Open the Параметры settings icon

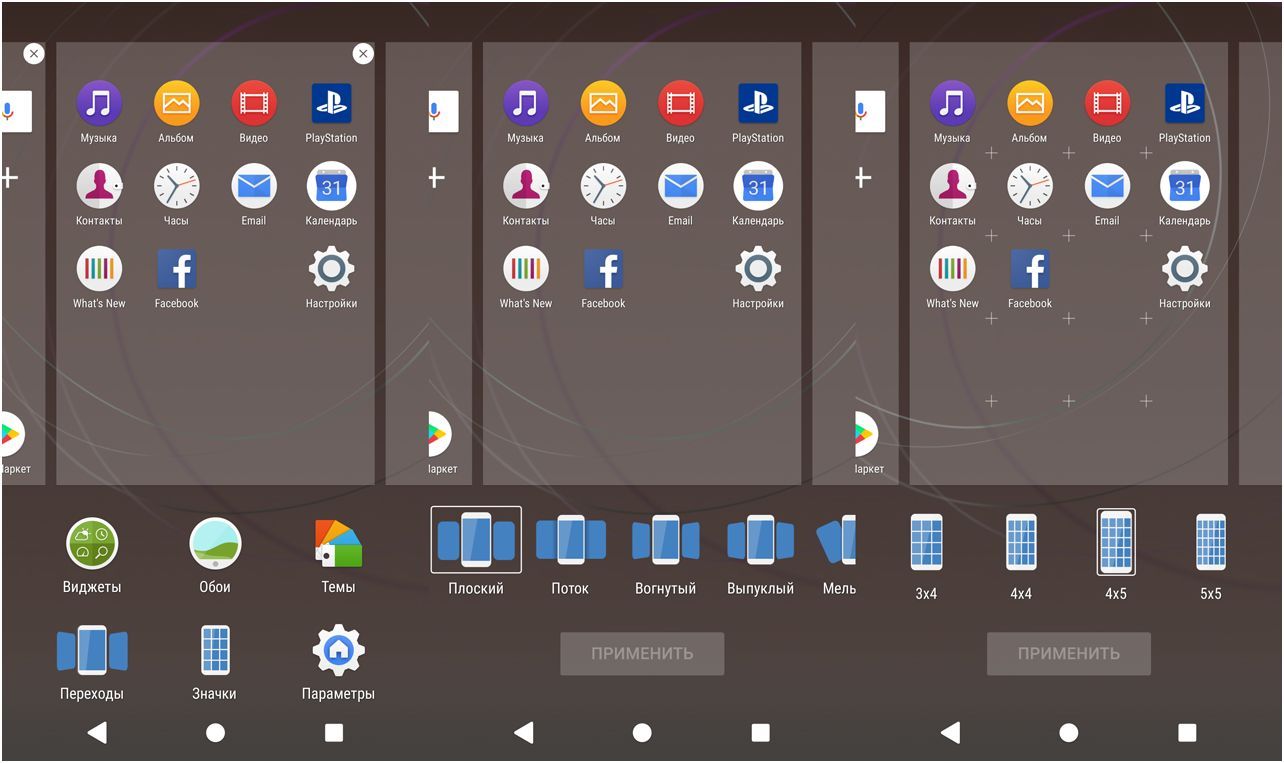click(337, 652)
